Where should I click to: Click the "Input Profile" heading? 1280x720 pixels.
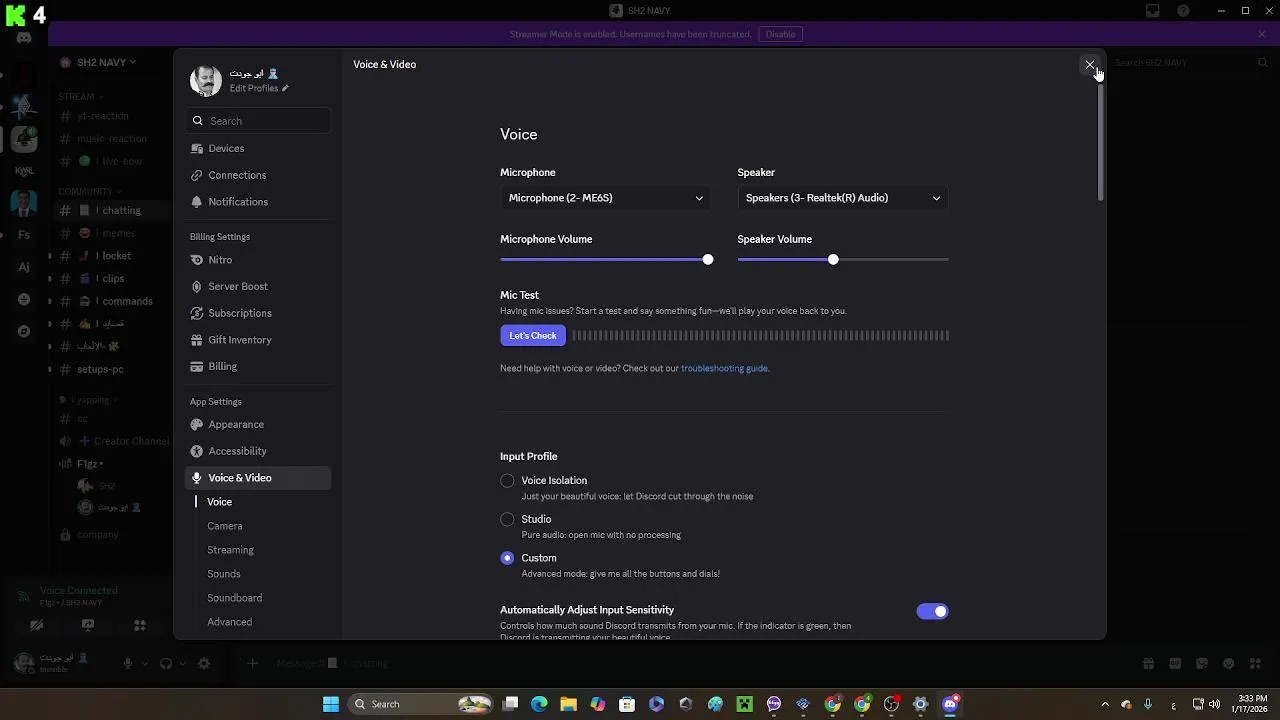[529, 457]
